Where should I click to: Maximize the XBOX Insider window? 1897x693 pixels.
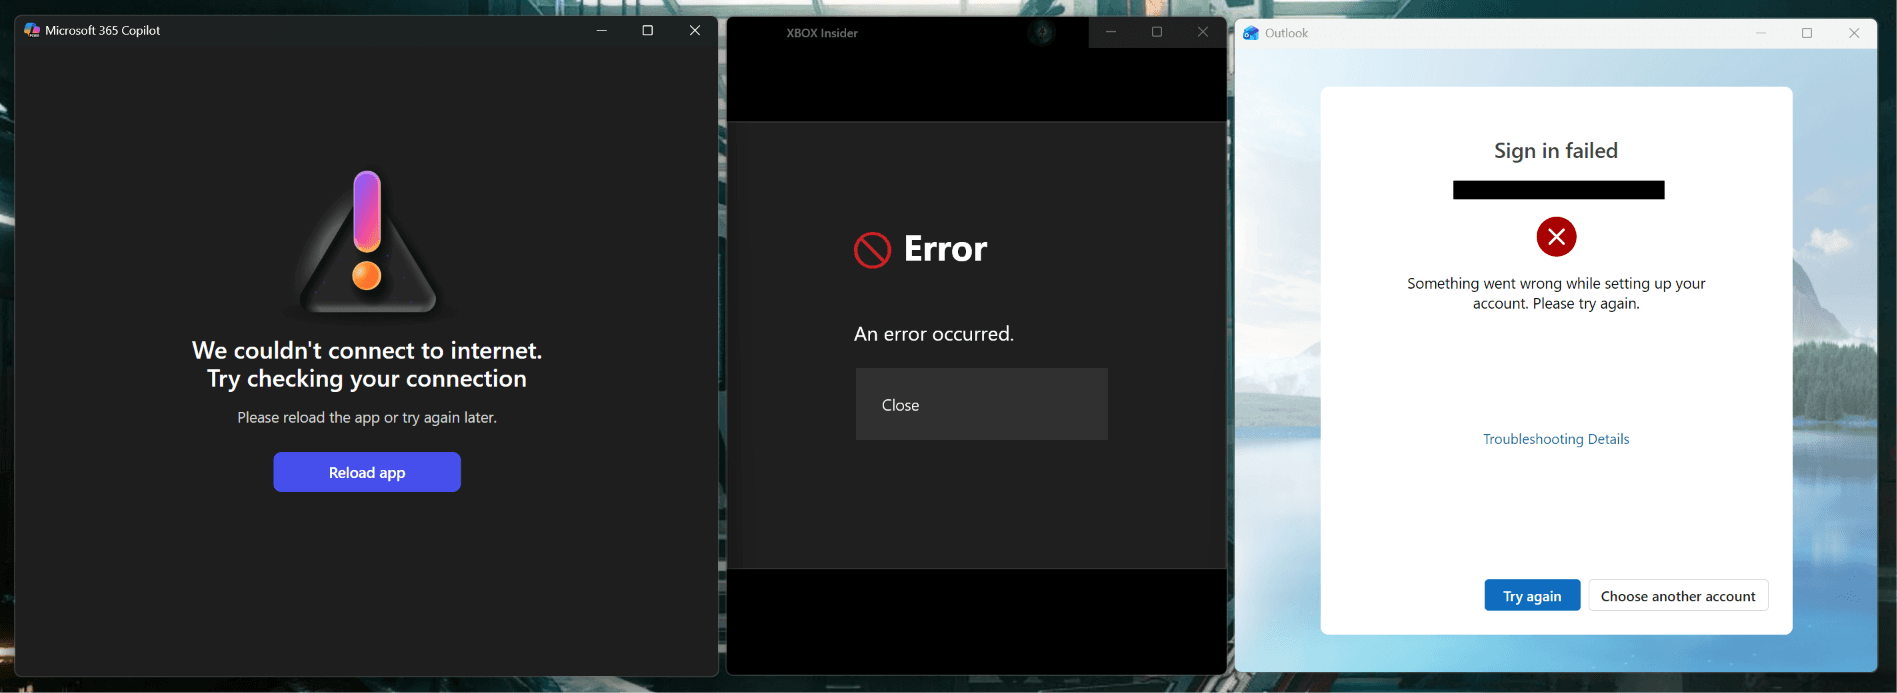[1157, 32]
